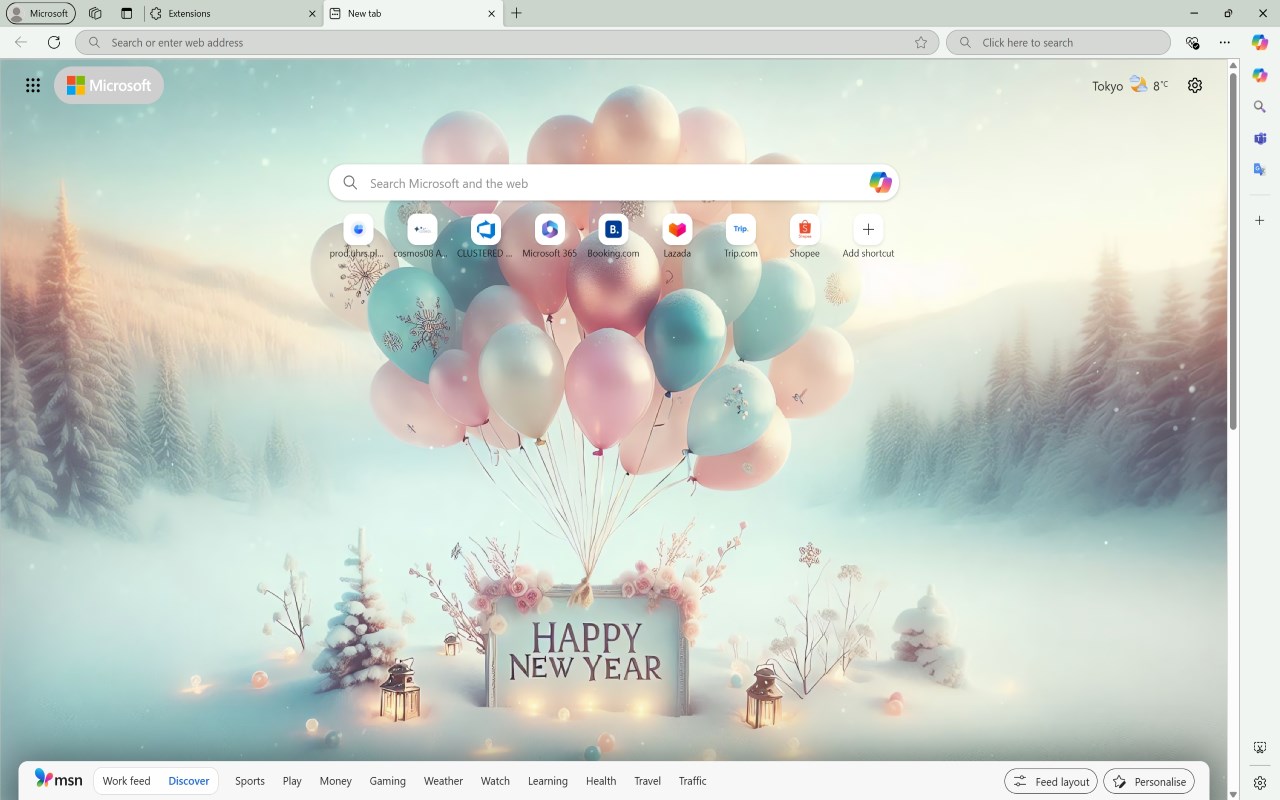Open the Microsoft profile button
The image size is (1280, 800).
tap(41, 14)
